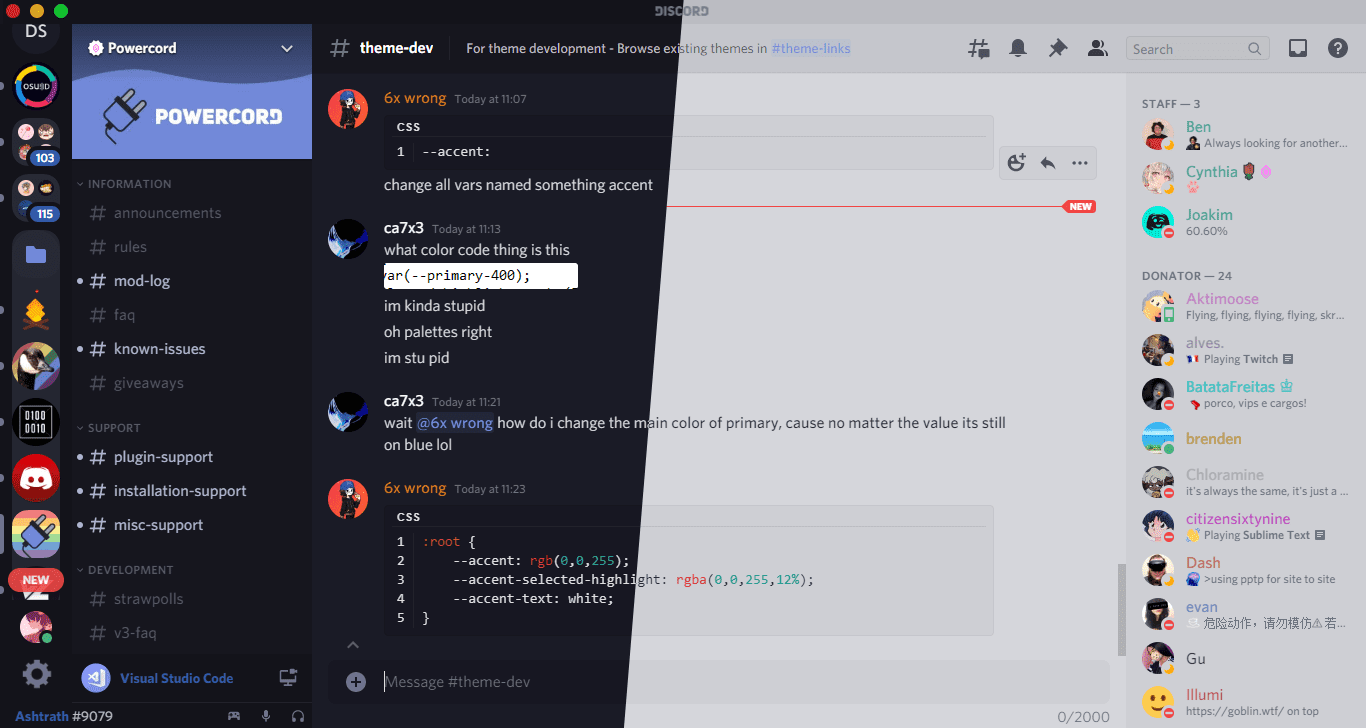Open User Settings gear icon
Image resolution: width=1366 pixels, height=728 pixels.
pyautogui.click(x=36, y=674)
